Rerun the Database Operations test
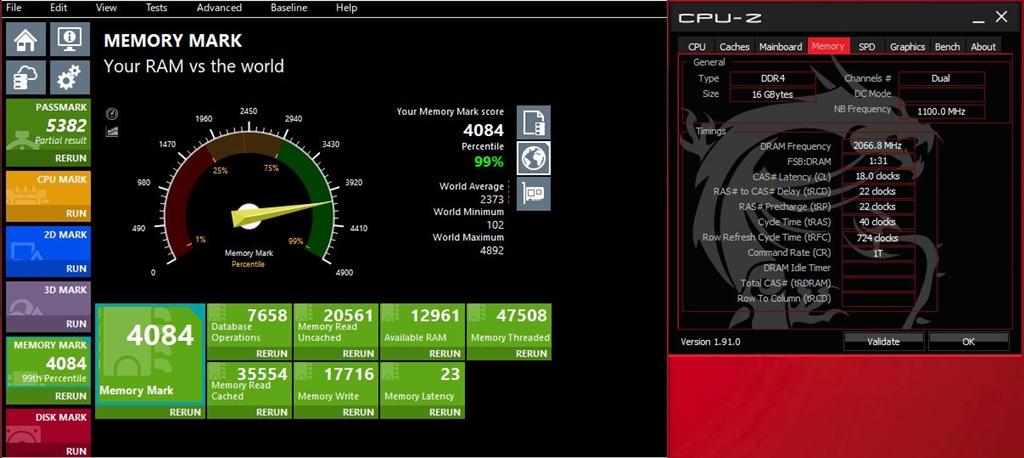The image size is (1024, 458). [x=272, y=353]
